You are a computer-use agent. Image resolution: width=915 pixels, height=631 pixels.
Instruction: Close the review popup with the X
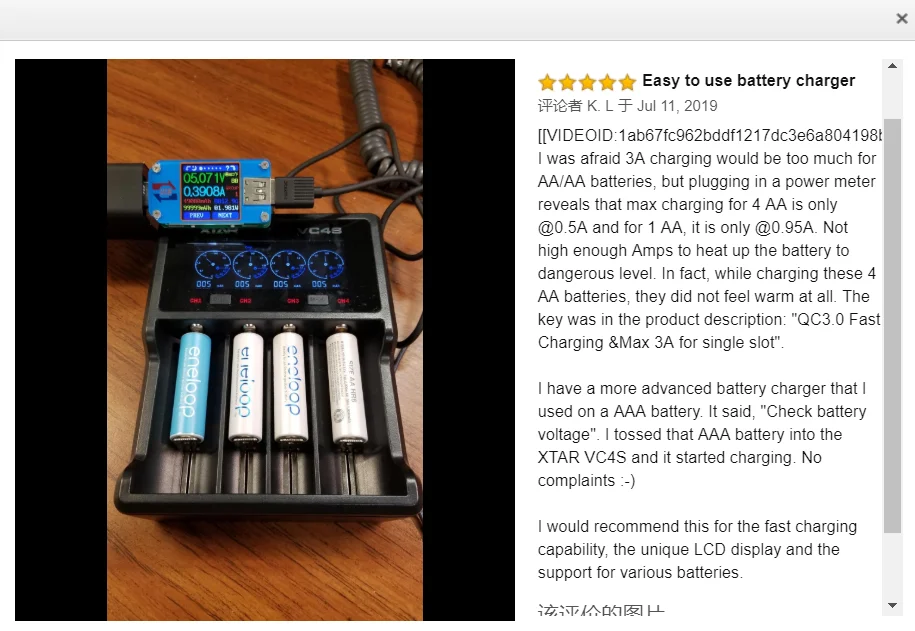click(x=902, y=19)
